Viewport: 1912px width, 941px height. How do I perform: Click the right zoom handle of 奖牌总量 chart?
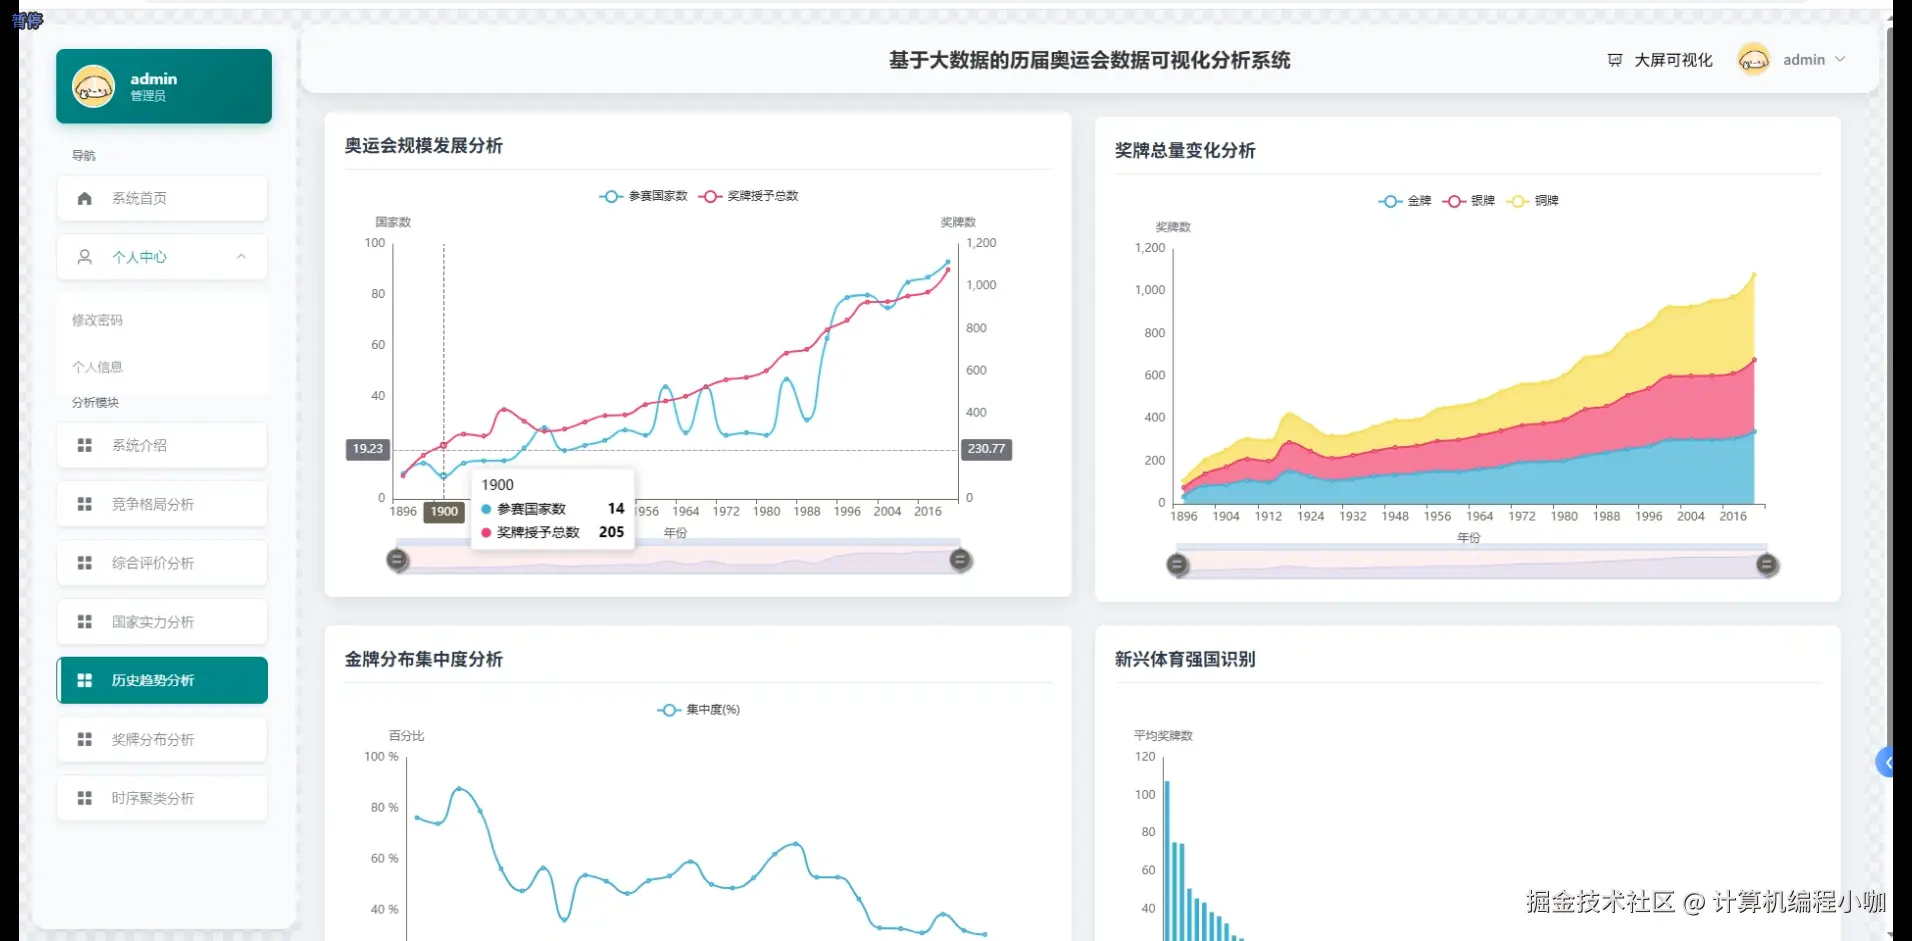(x=1767, y=565)
